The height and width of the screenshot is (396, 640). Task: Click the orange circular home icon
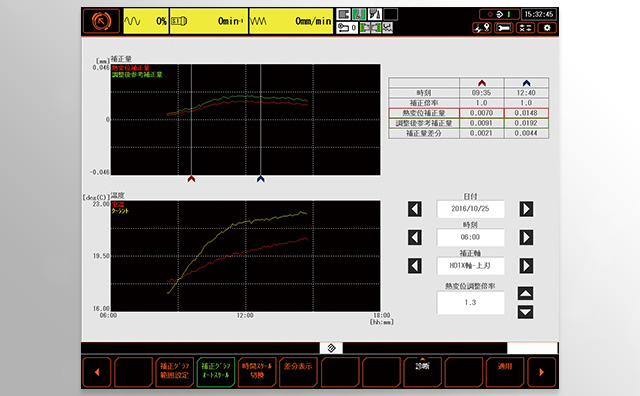(102, 21)
